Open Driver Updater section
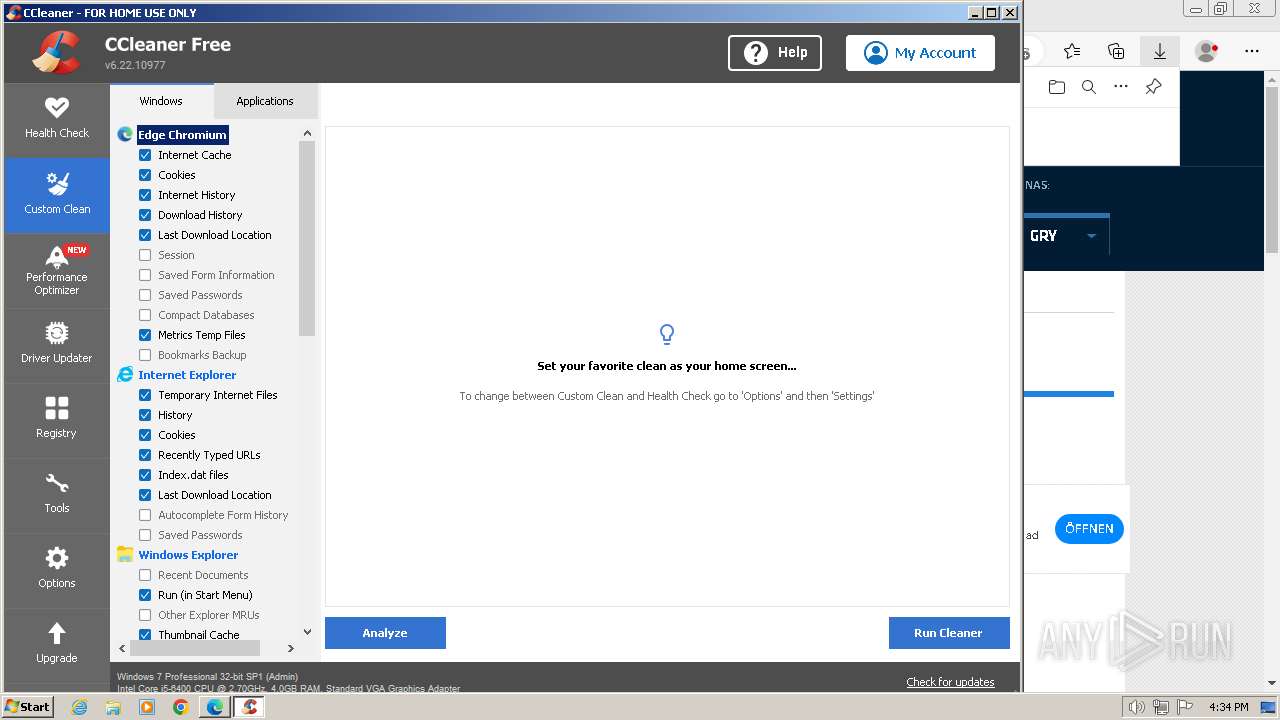 [x=57, y=345]
